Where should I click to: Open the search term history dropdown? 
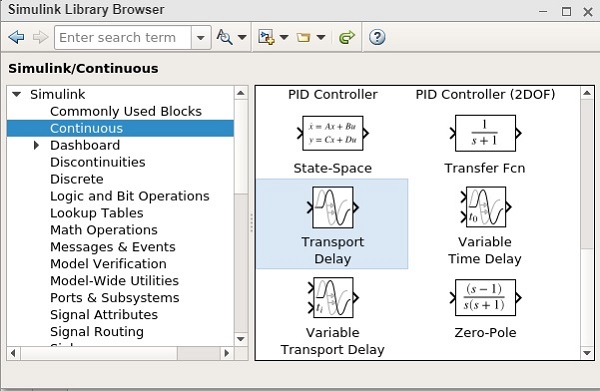click(201, 37)
